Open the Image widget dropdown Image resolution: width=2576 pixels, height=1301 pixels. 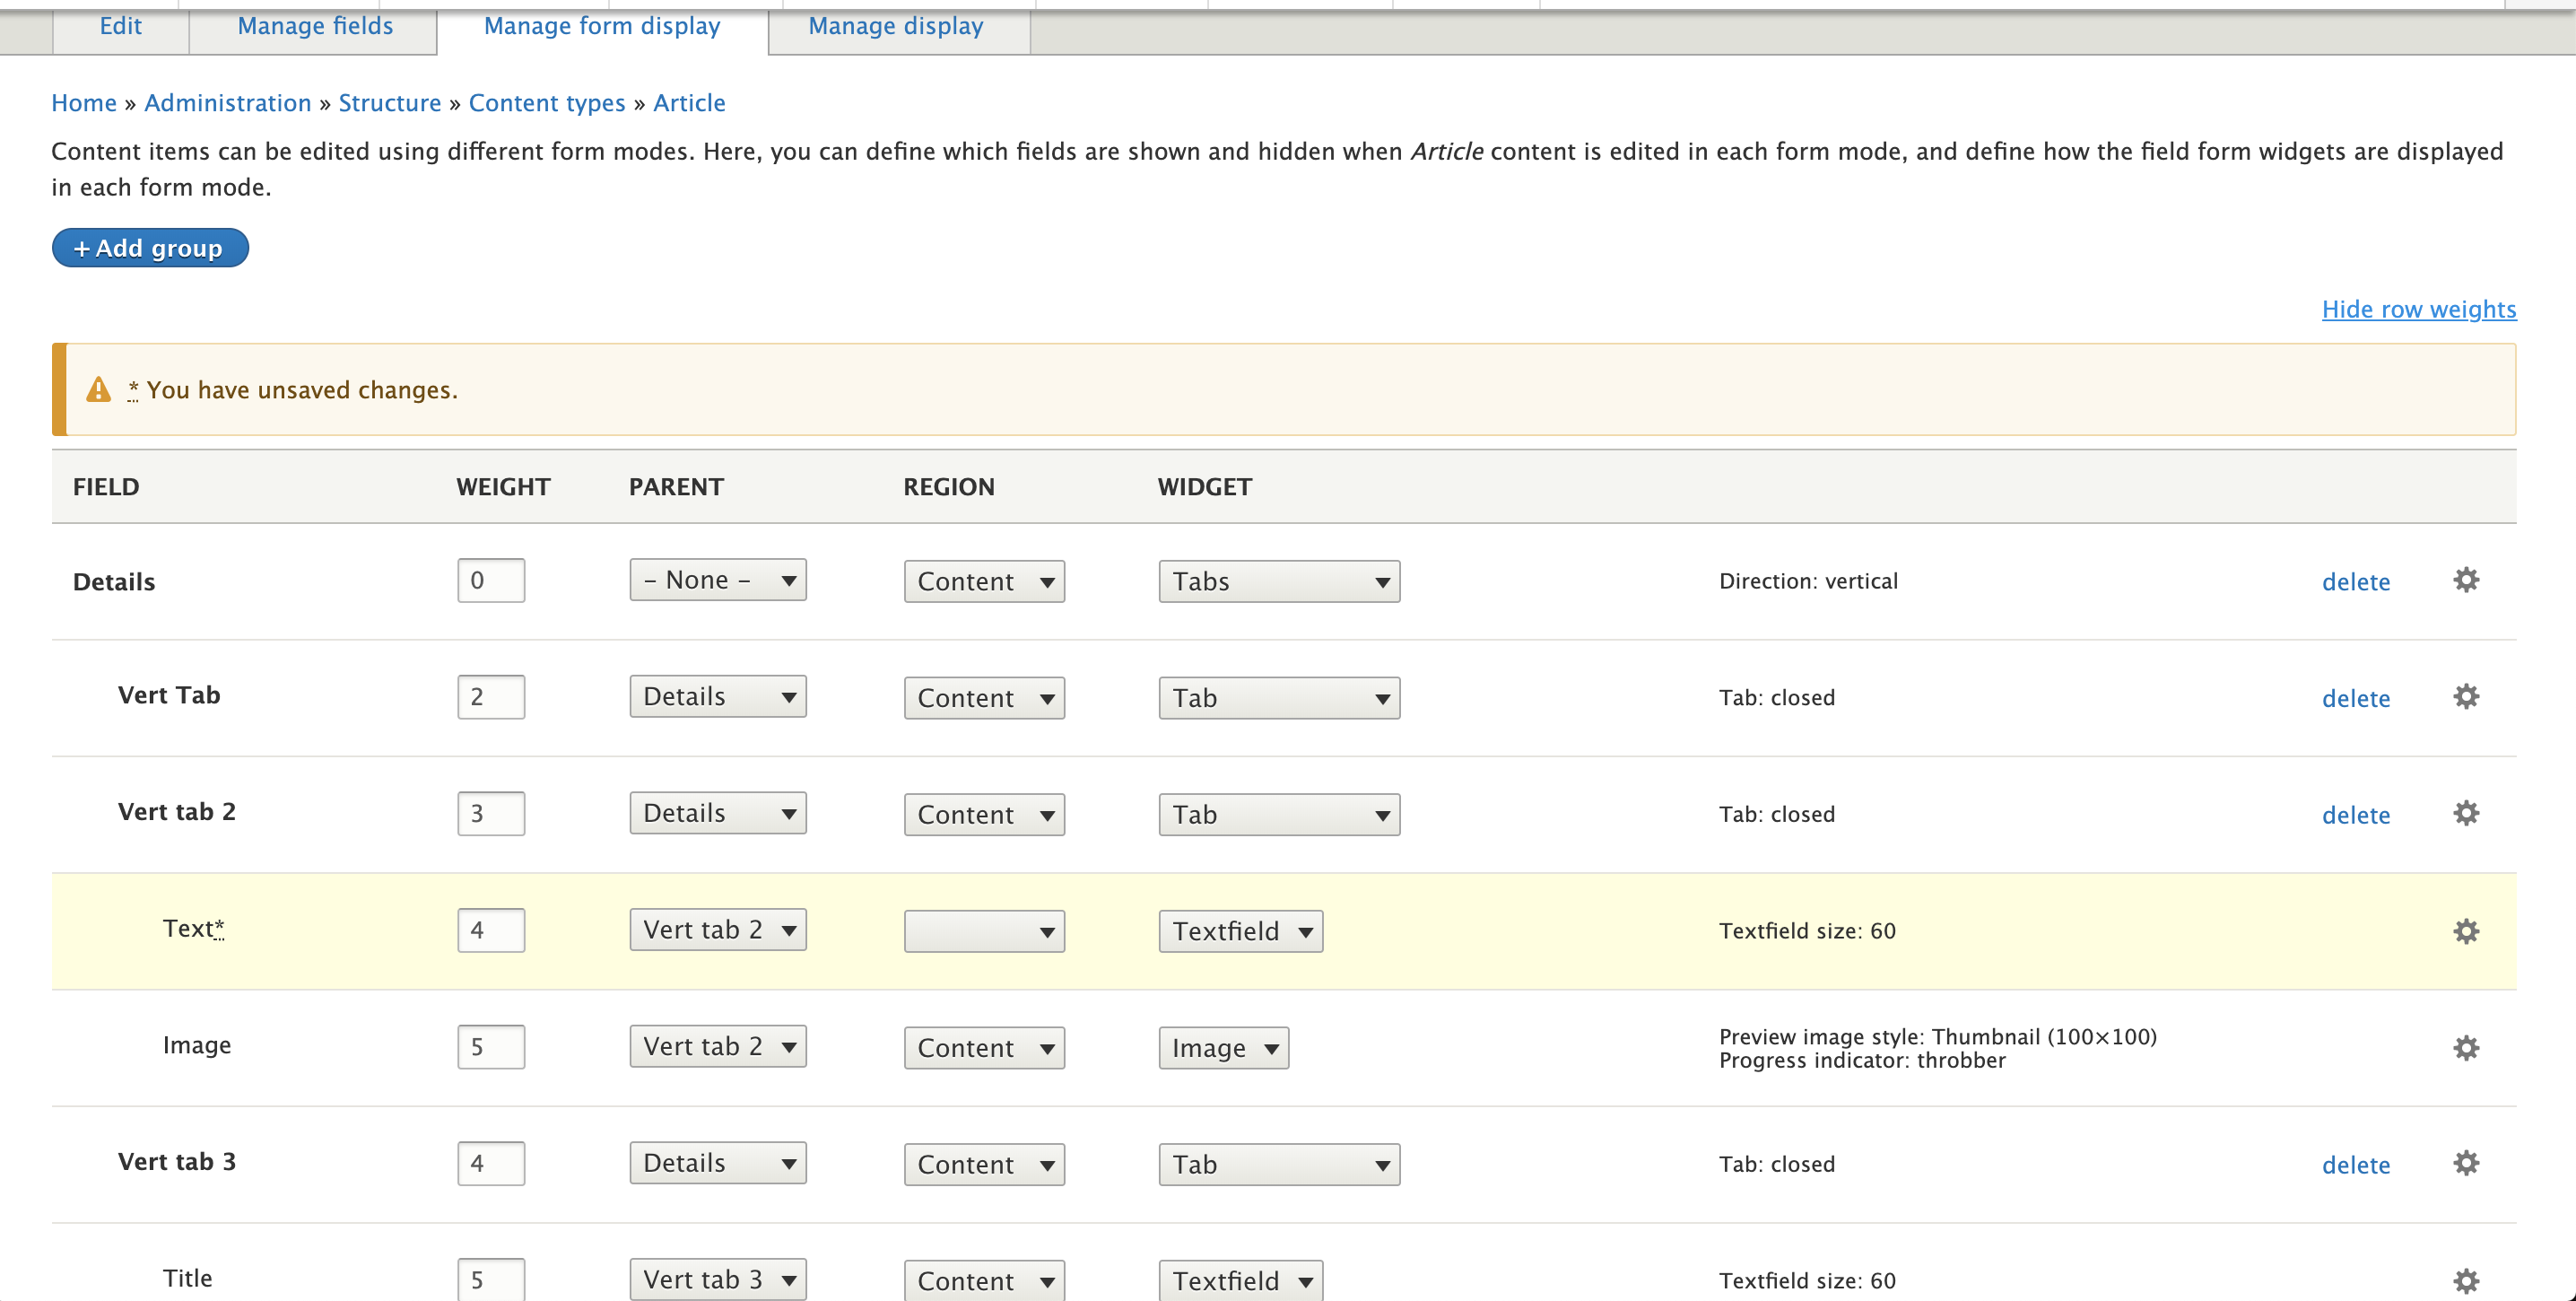(1223, 1047)
